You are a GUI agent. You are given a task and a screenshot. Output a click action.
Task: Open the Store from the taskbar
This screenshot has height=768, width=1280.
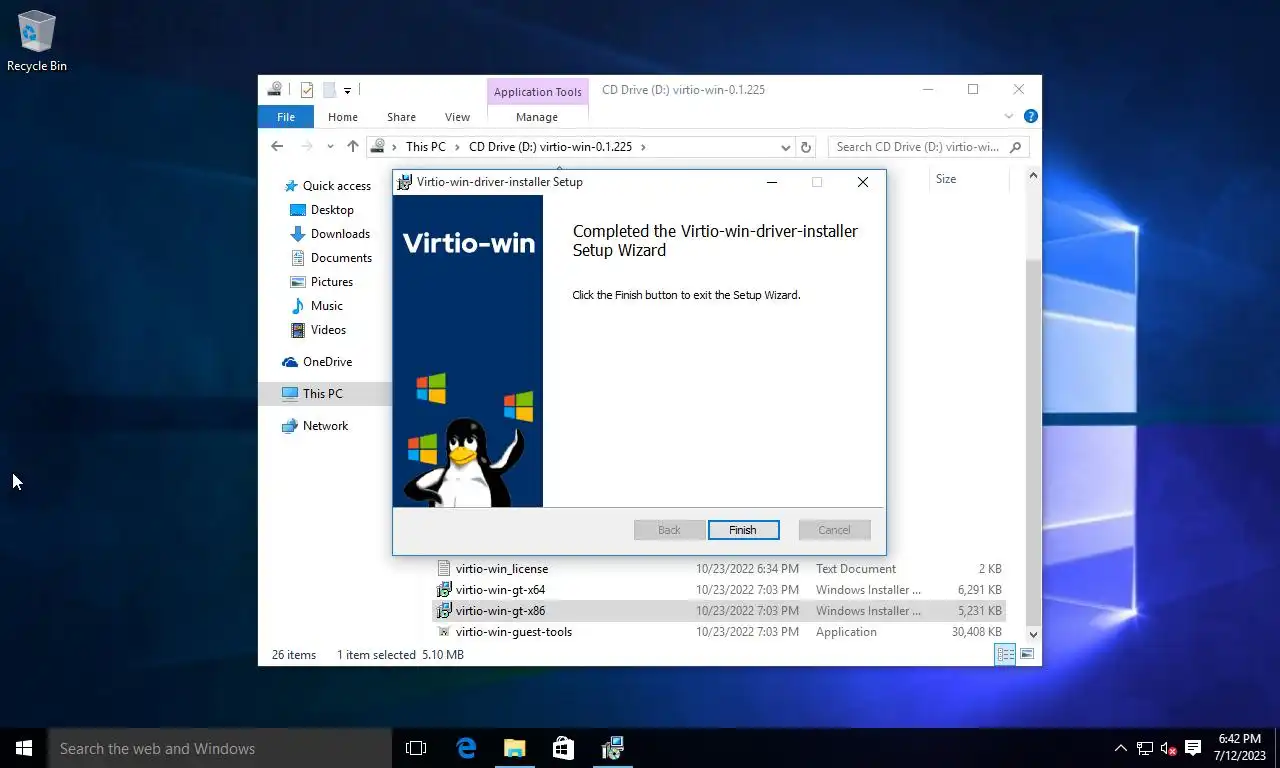pos(563,748)
